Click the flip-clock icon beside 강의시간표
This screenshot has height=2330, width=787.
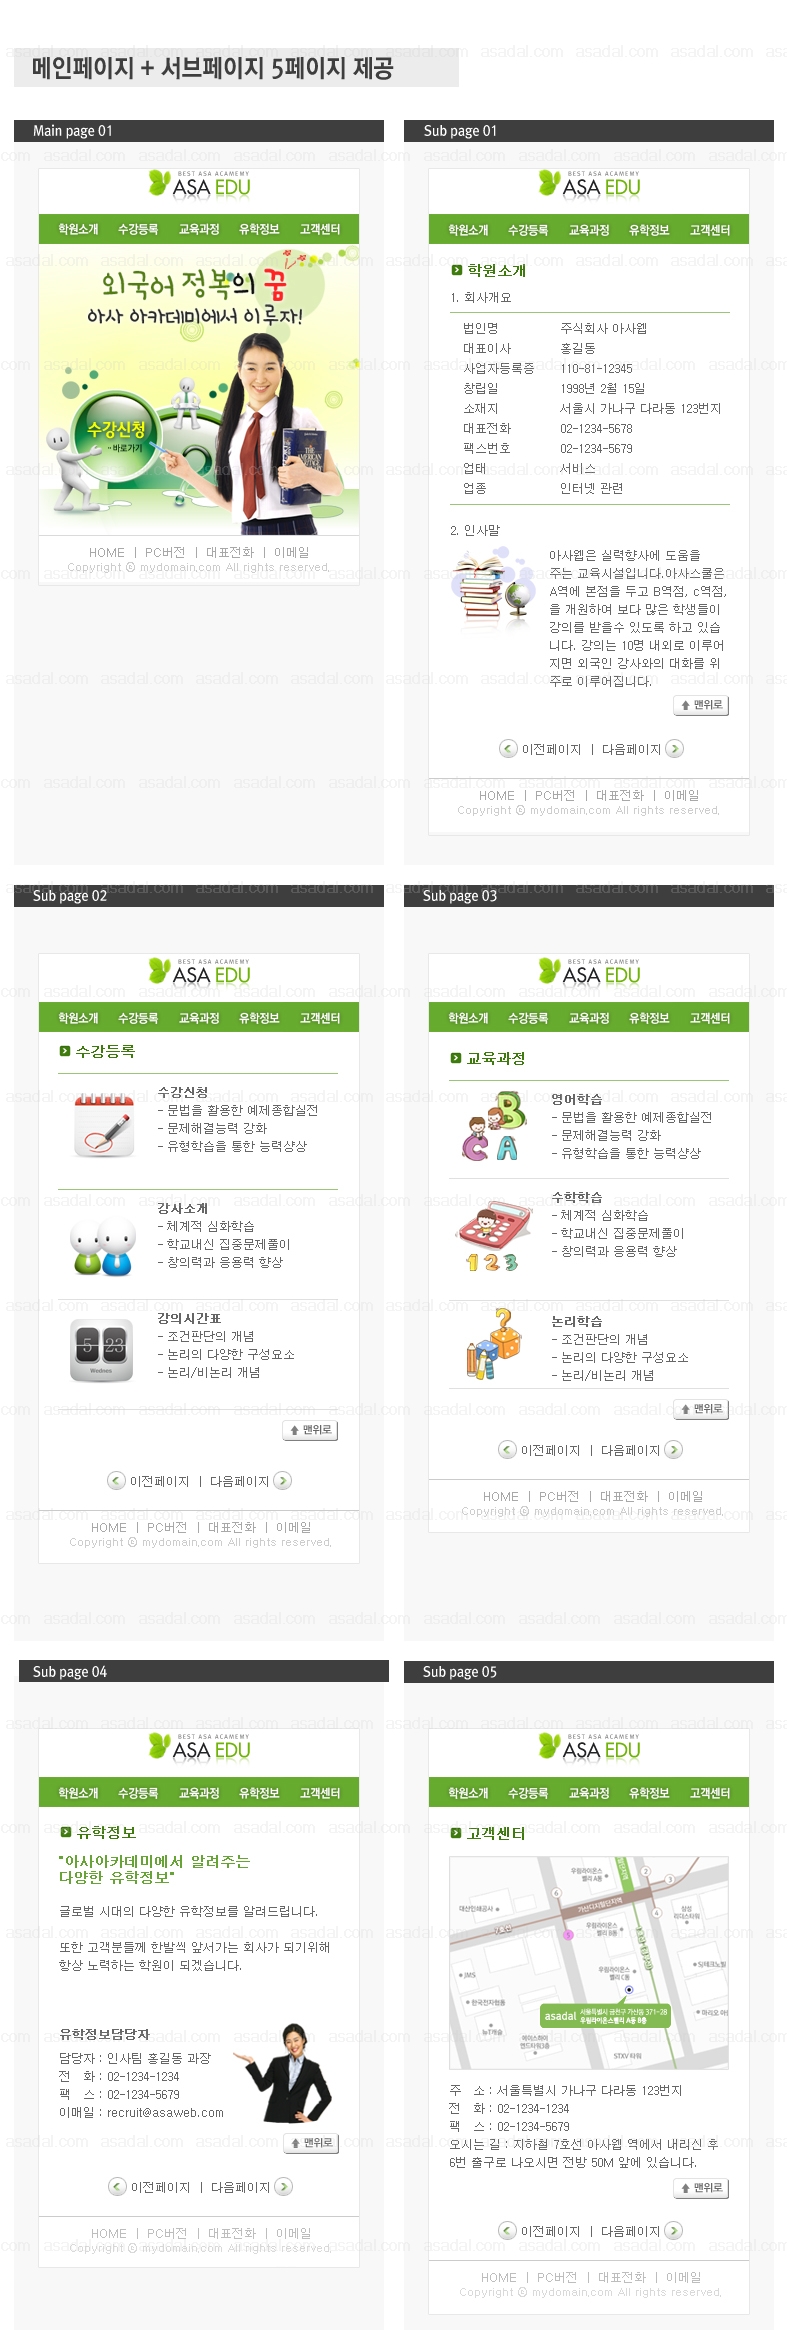(101, 1351)
